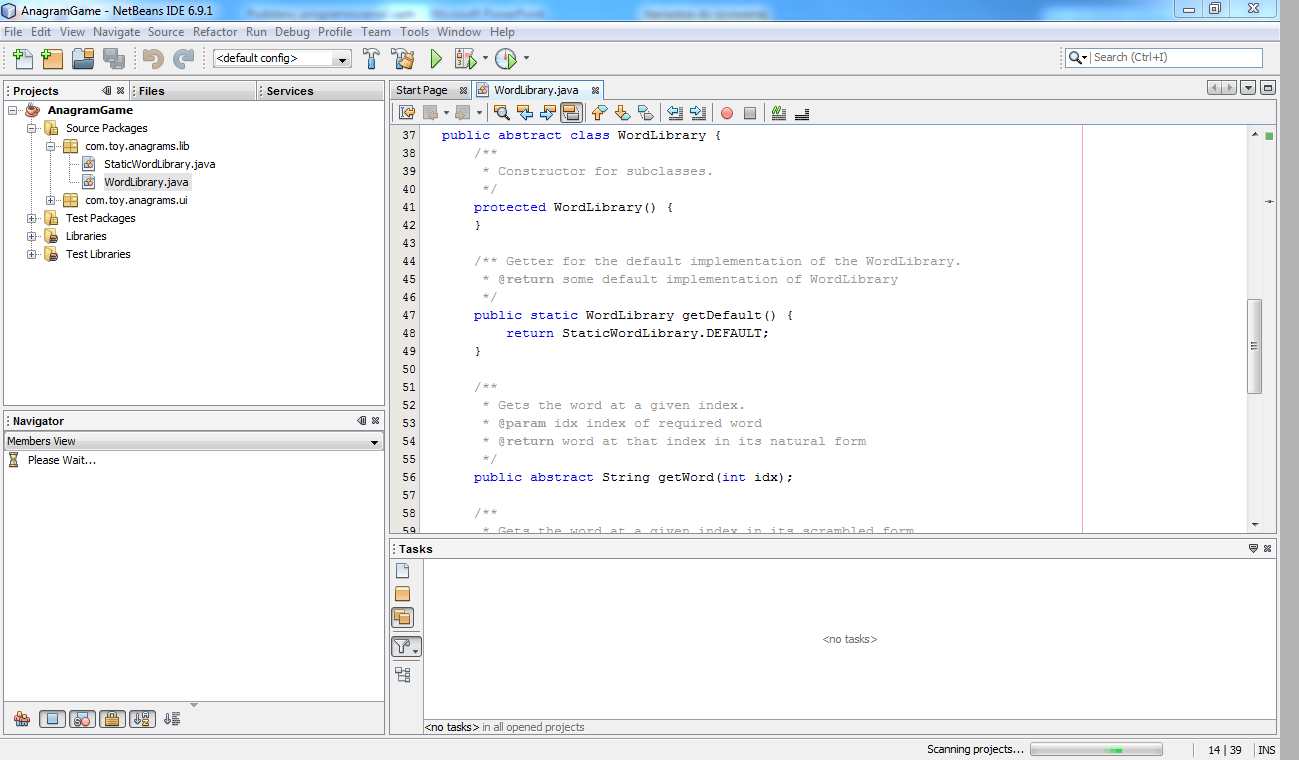Screen dimensions: 1299x760
Task: Show tasks for currently edited file only
Action: 403,571
